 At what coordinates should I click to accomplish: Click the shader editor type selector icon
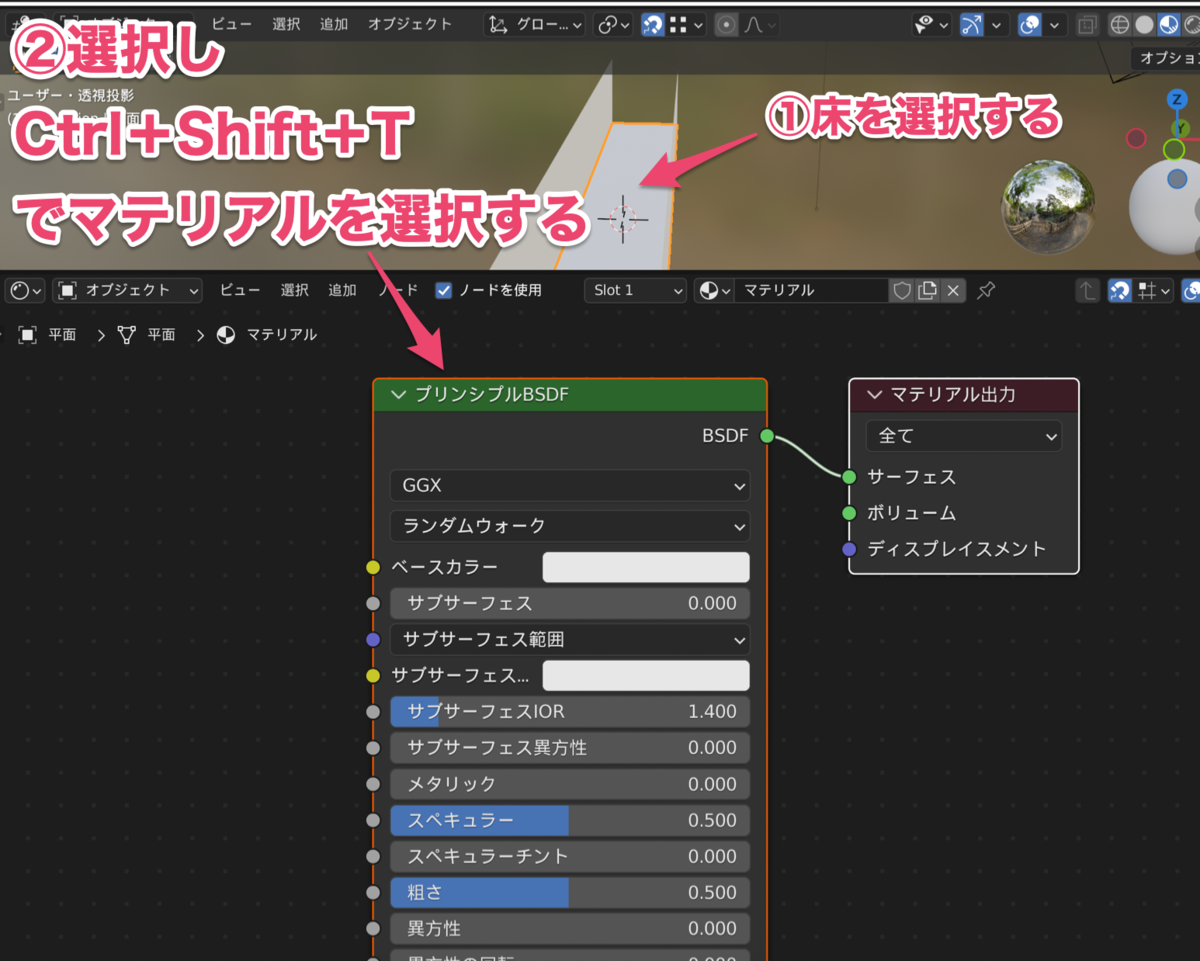point(22,290)
